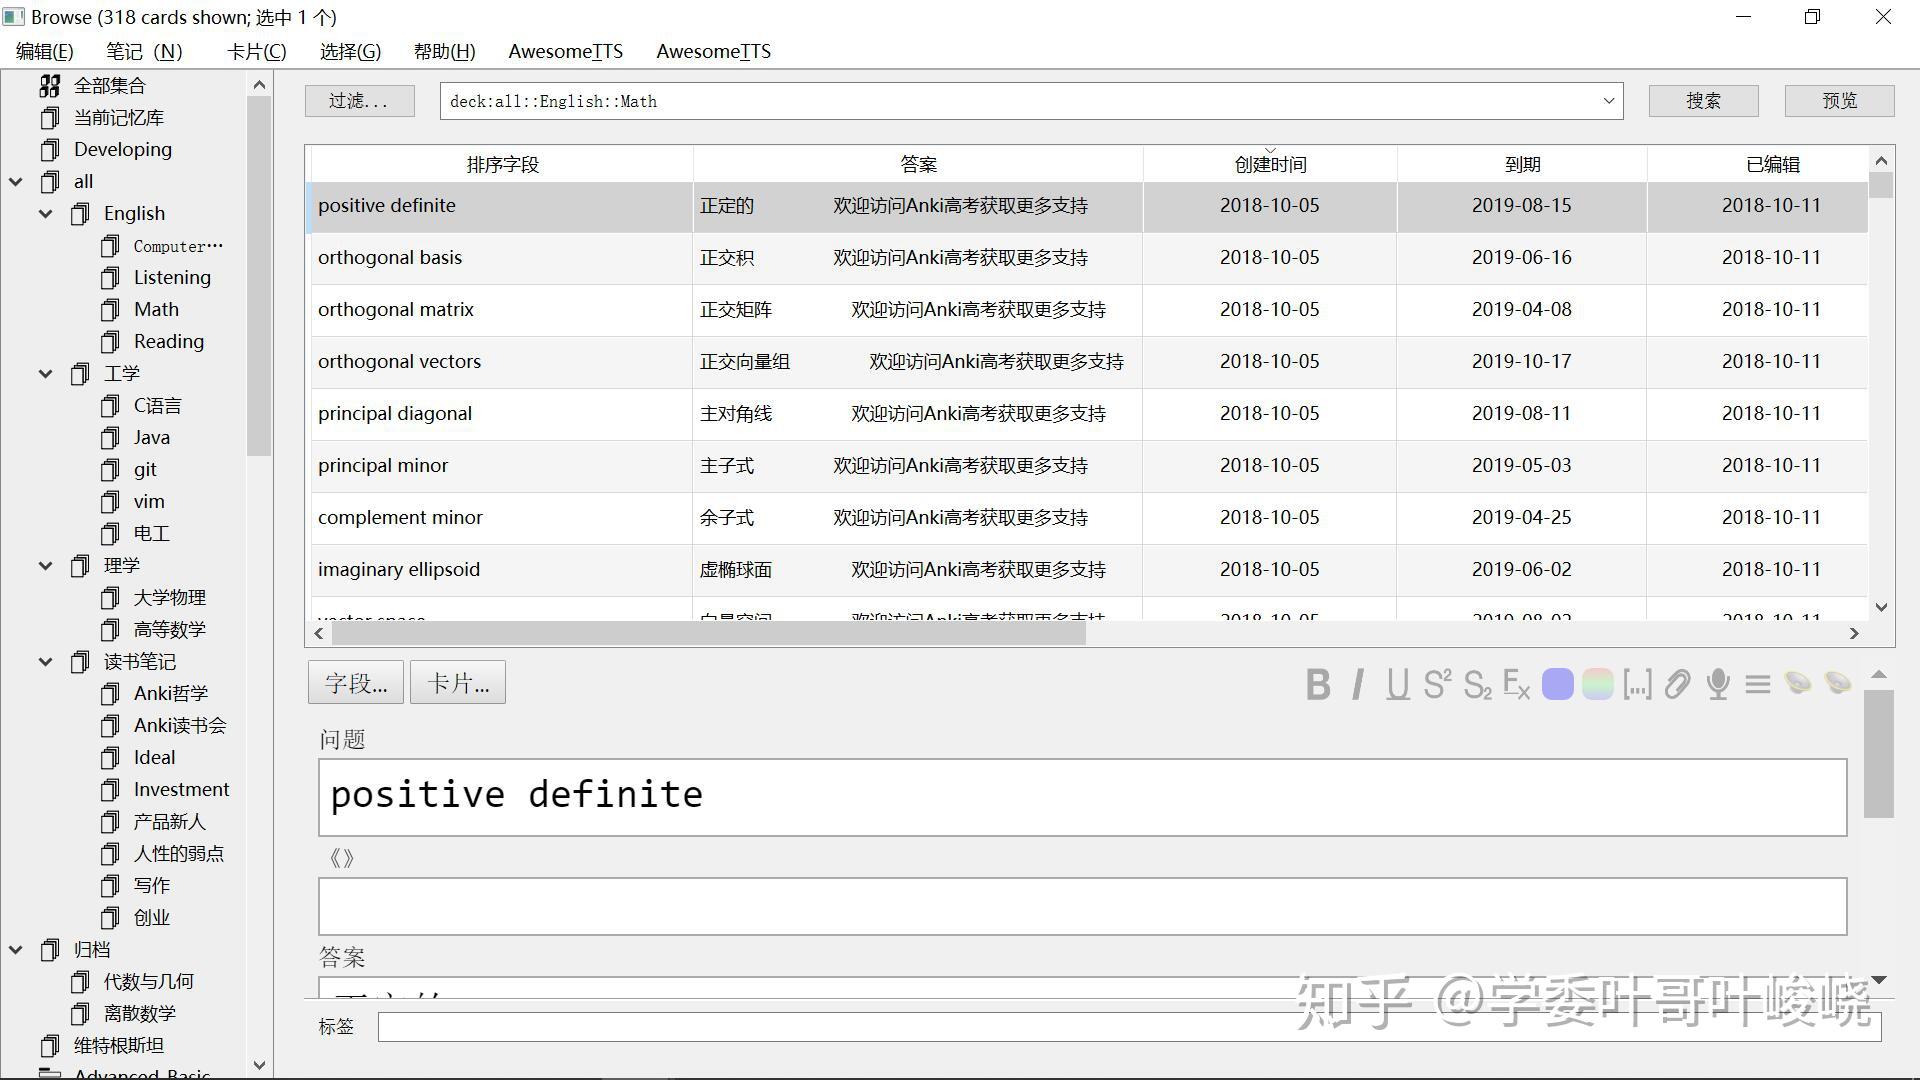
Task: Open the 帮助(H) menu
Action: click(x=444, y=51)
